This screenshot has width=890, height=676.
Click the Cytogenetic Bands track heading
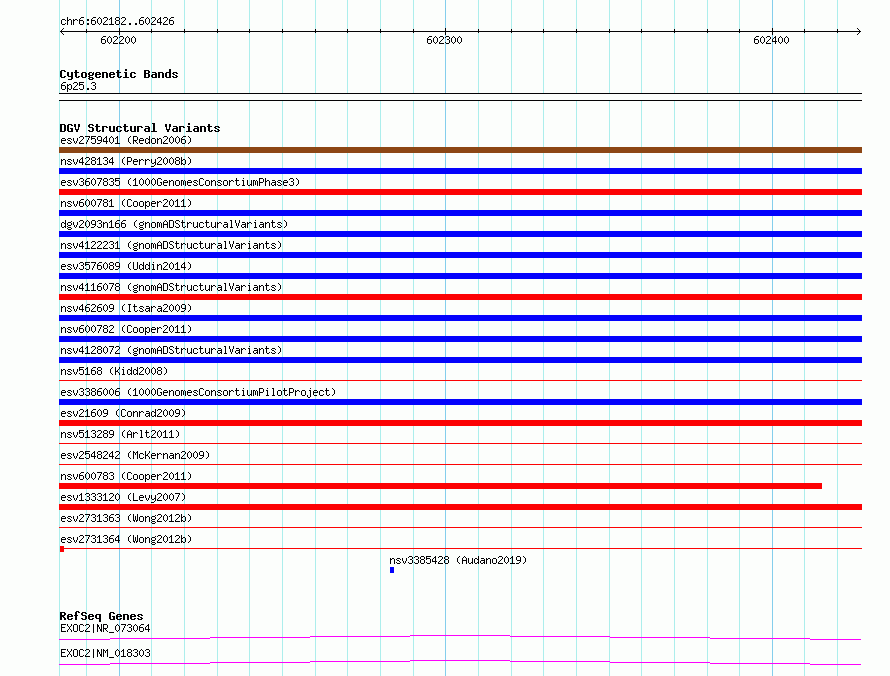coord(119,74)
